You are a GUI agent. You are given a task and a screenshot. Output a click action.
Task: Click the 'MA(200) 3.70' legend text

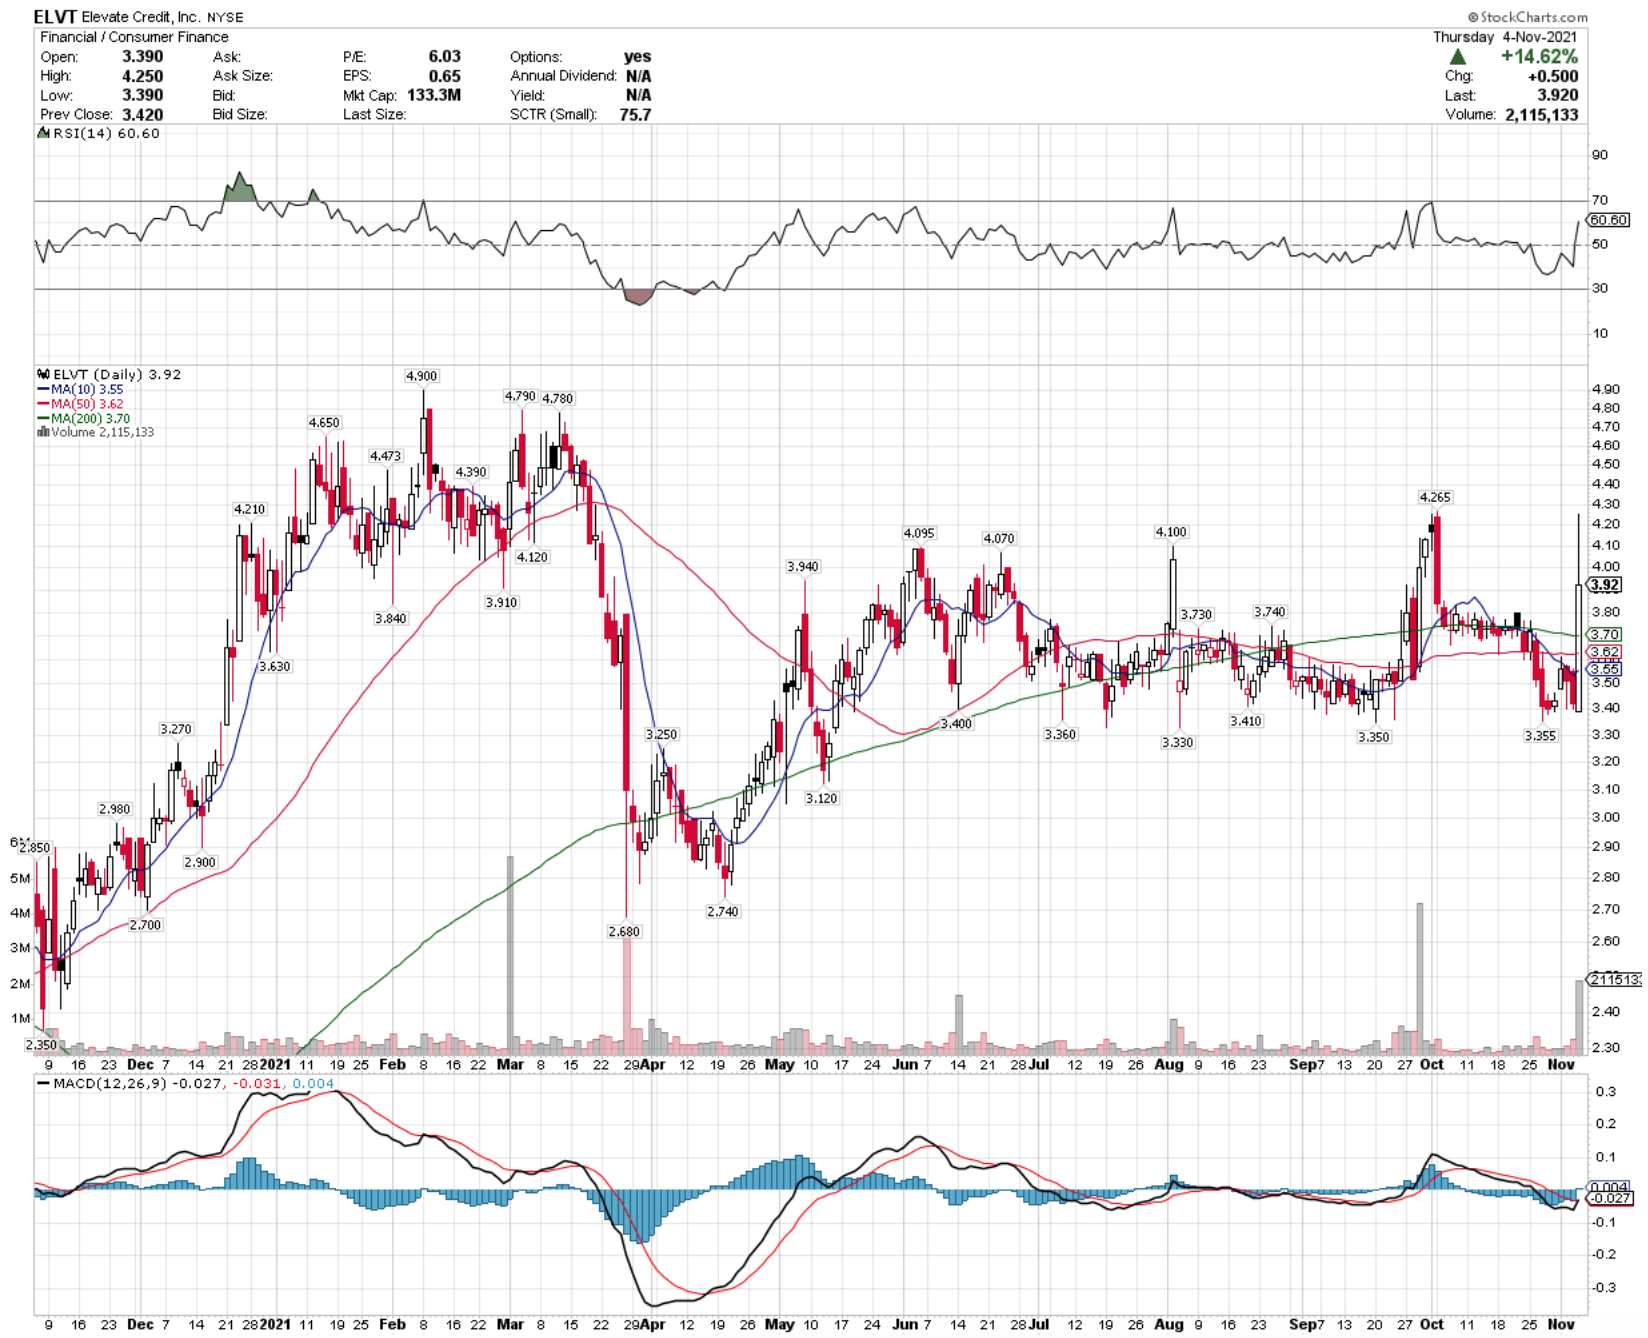91,418
